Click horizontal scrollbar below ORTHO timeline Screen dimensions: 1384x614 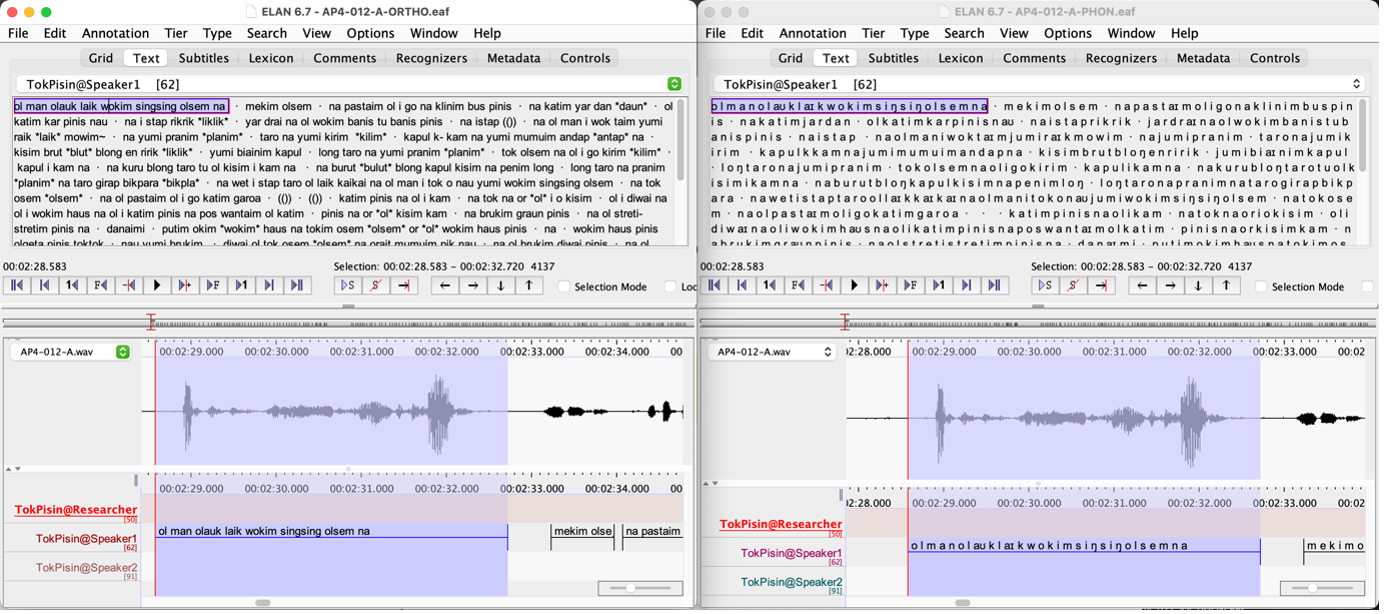(262, 603)
